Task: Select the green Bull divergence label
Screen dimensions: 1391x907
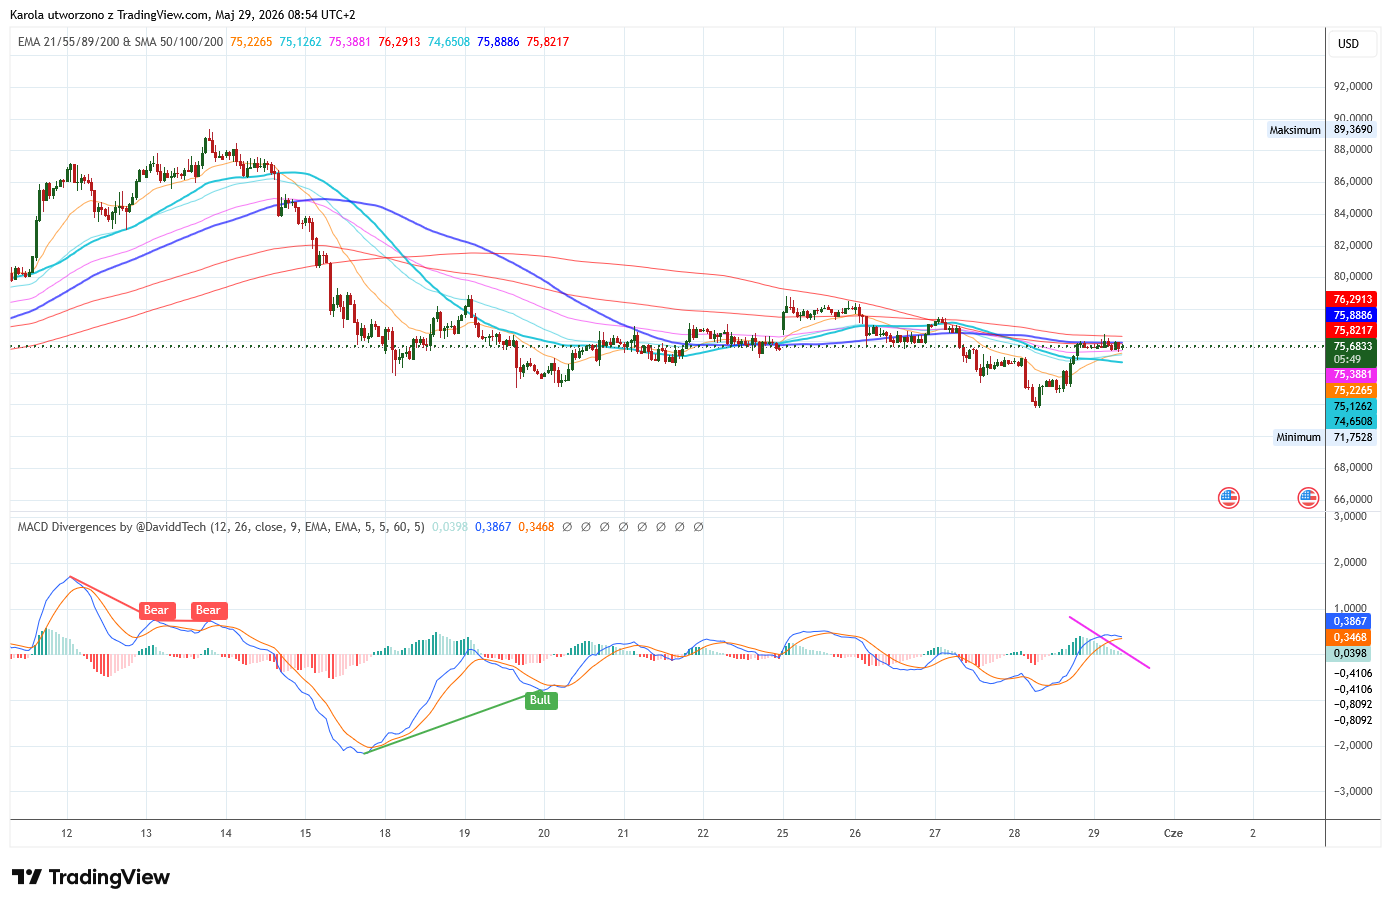Action: coord(540,700)
